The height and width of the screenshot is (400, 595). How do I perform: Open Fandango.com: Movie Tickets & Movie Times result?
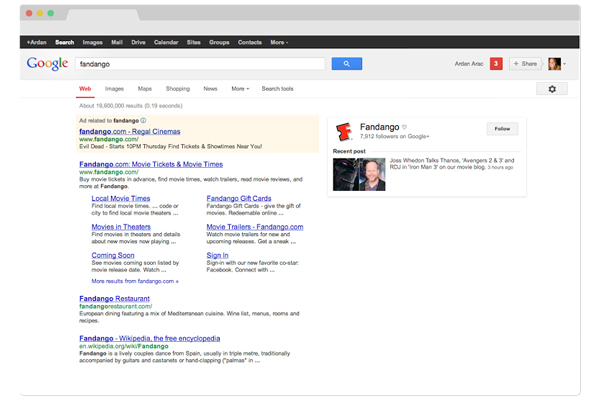tap(151, 164)
